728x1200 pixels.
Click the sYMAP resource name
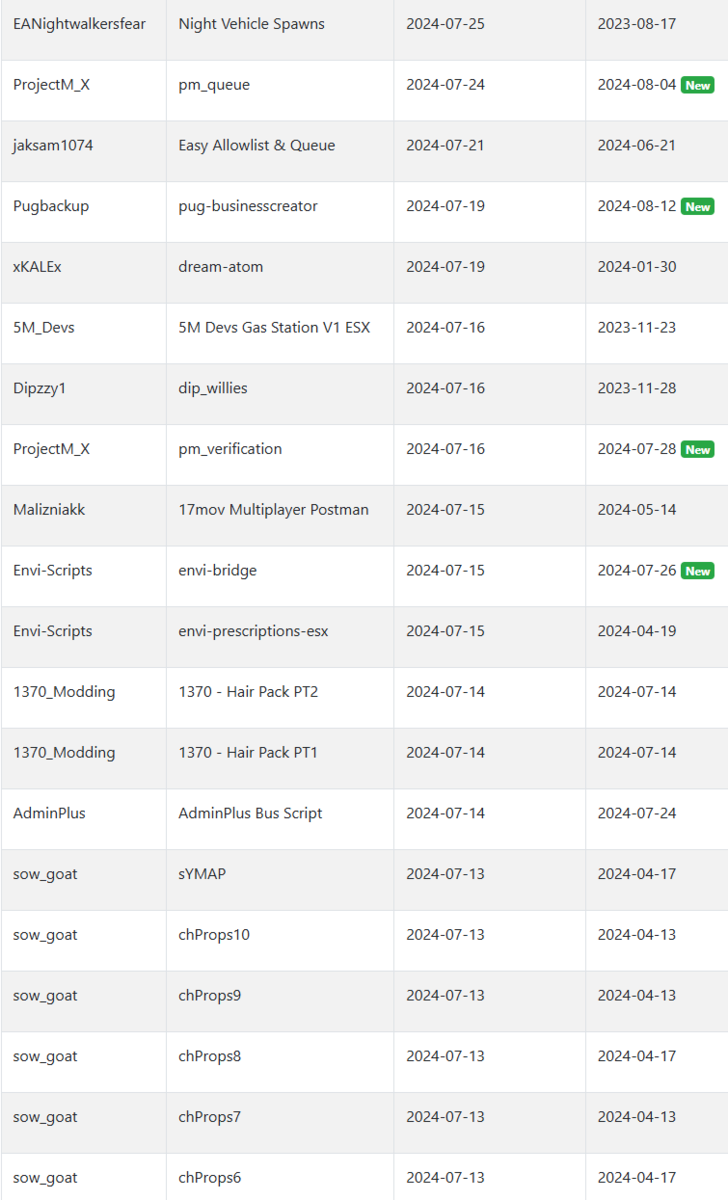pyautogui.click(x=202, y=874)
